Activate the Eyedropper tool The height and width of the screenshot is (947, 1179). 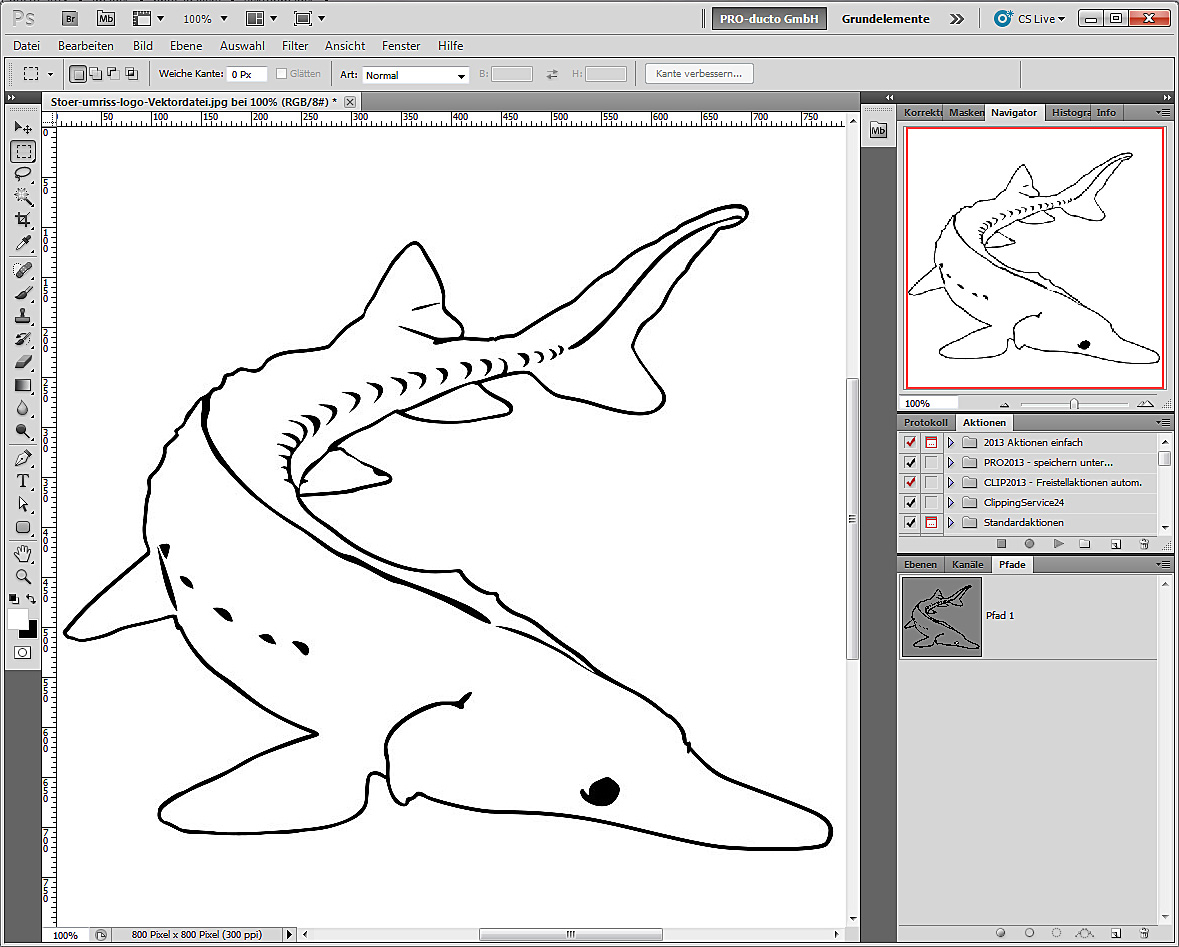pos(23,244)
